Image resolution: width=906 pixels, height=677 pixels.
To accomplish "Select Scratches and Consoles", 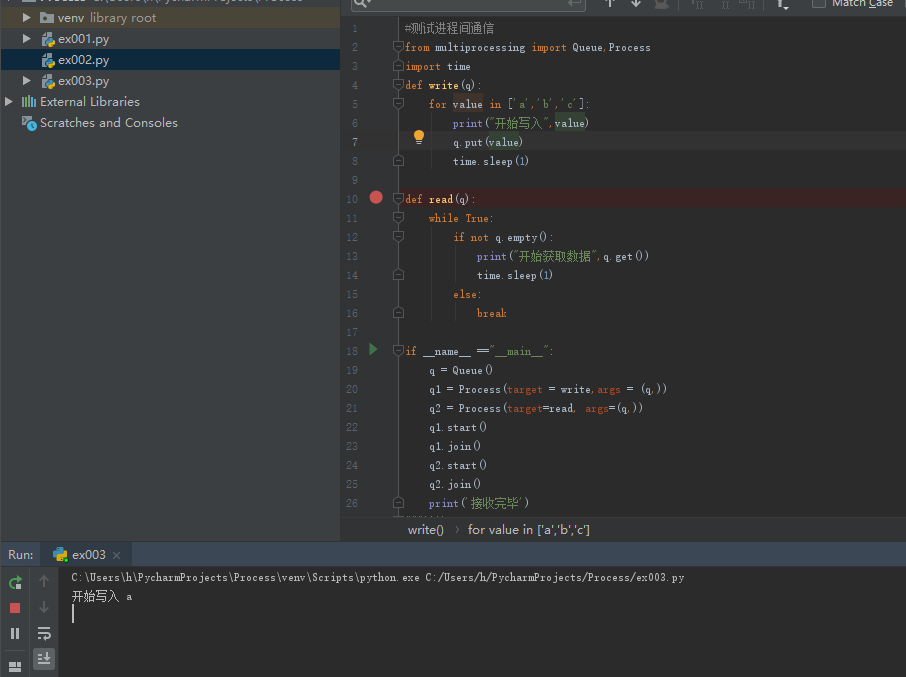I will click(109, 122).
